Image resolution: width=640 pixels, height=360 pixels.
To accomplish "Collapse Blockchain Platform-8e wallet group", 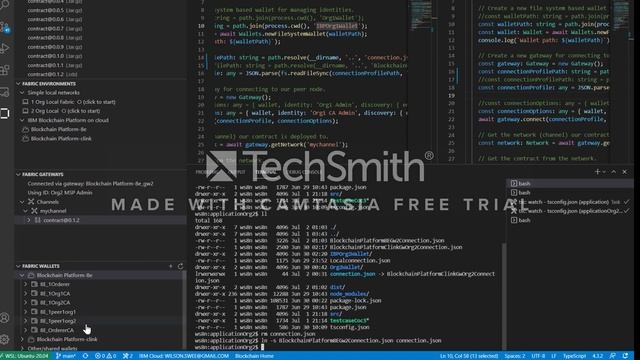I will tap(22, 275).
